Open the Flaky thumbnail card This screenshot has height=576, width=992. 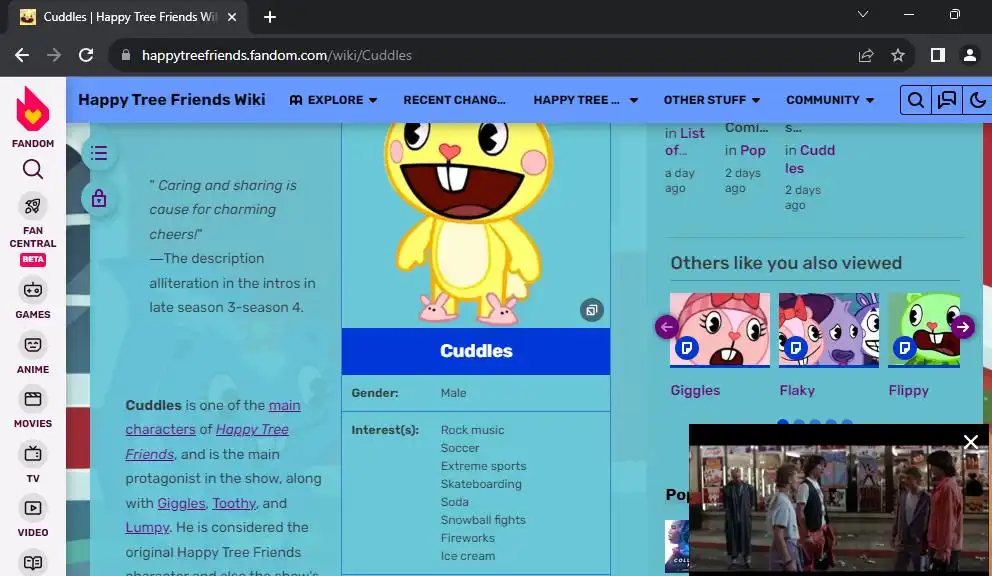(829, 330)
